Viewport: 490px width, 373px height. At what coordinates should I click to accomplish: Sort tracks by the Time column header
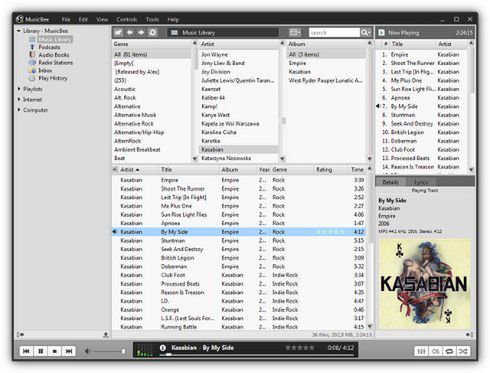(357, 170)
